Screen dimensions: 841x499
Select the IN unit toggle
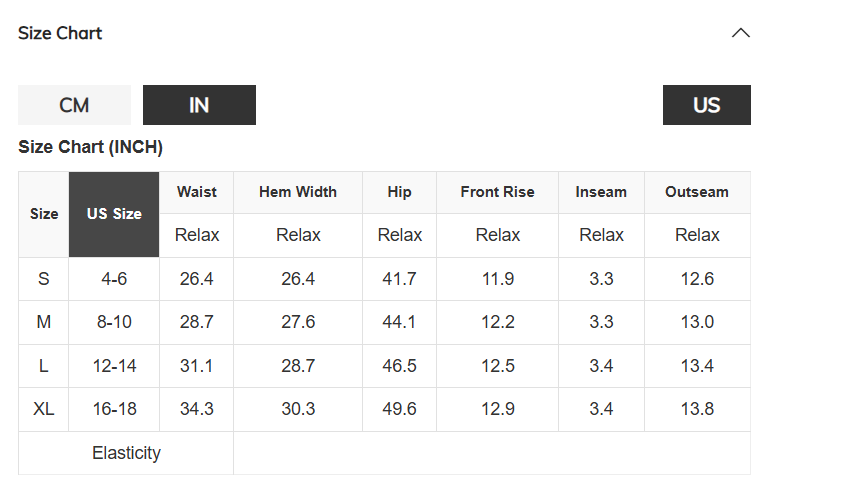[x=199, y=105]
